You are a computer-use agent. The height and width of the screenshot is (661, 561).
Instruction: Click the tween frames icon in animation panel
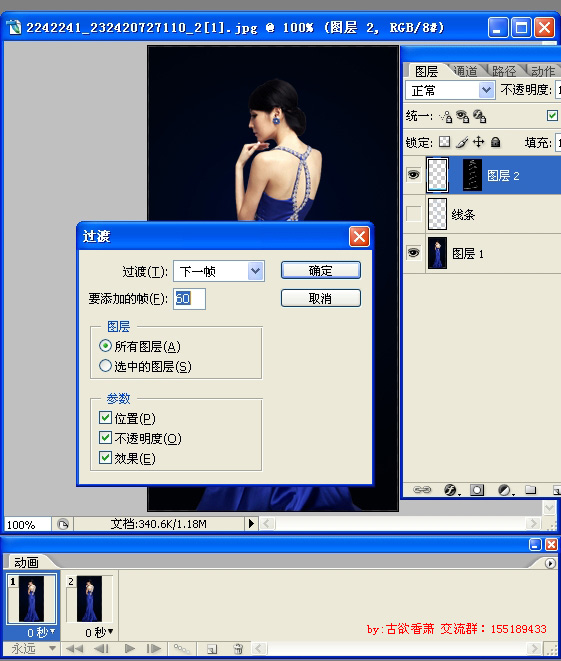point(182,649)
